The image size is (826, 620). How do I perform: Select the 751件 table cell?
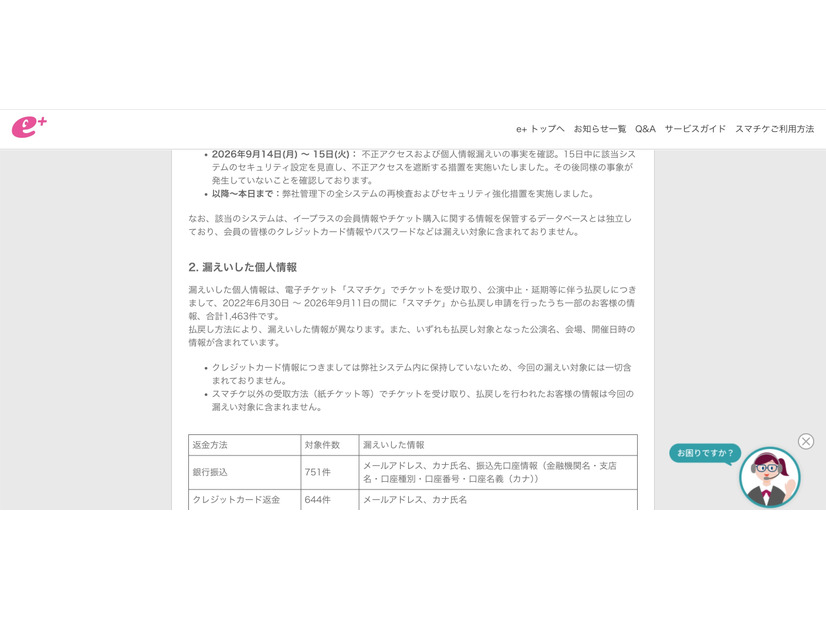coord(330,473)
